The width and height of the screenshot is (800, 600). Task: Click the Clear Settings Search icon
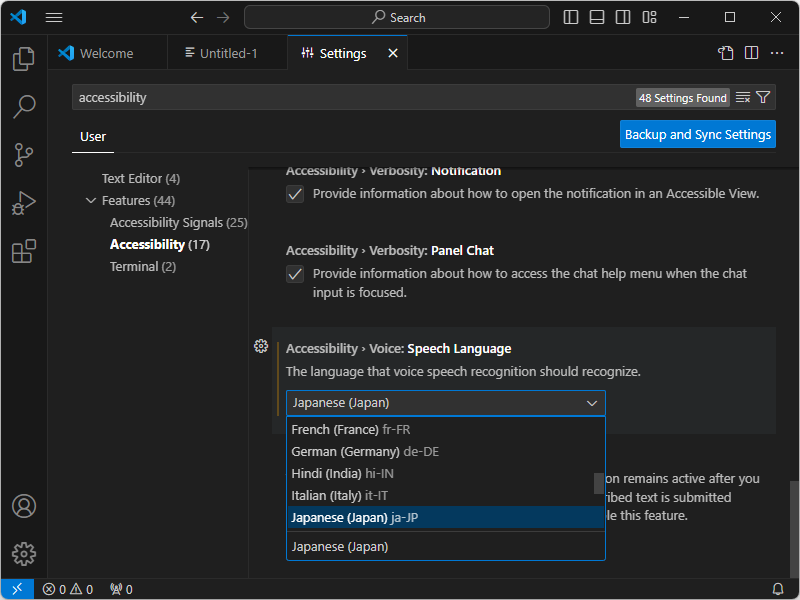744,97
